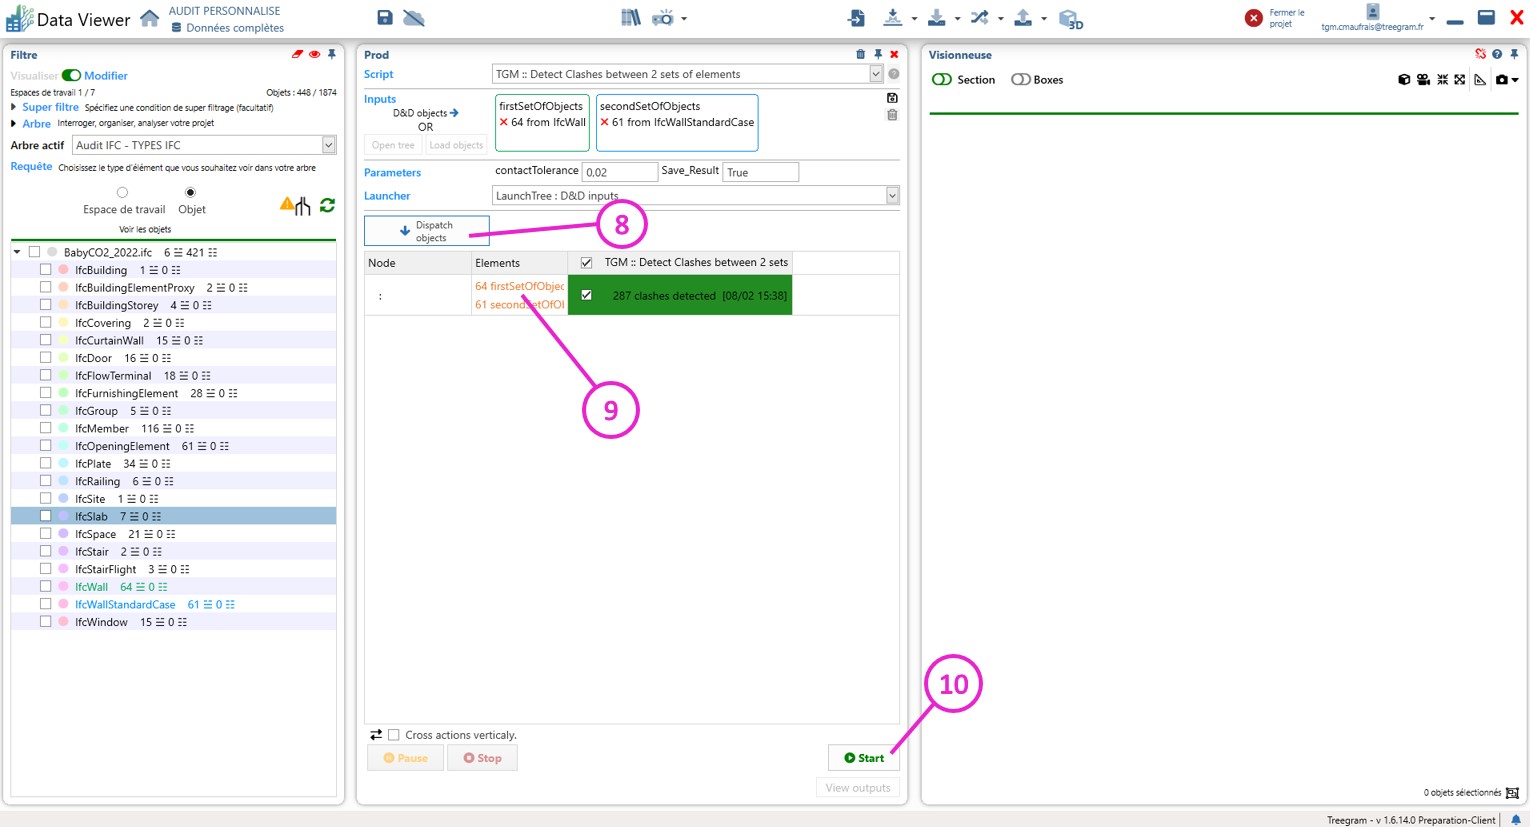Select the Espace de travail radio button
Image resolution: width=1530 pixels, height=827 pixels.
pos(122,193)
